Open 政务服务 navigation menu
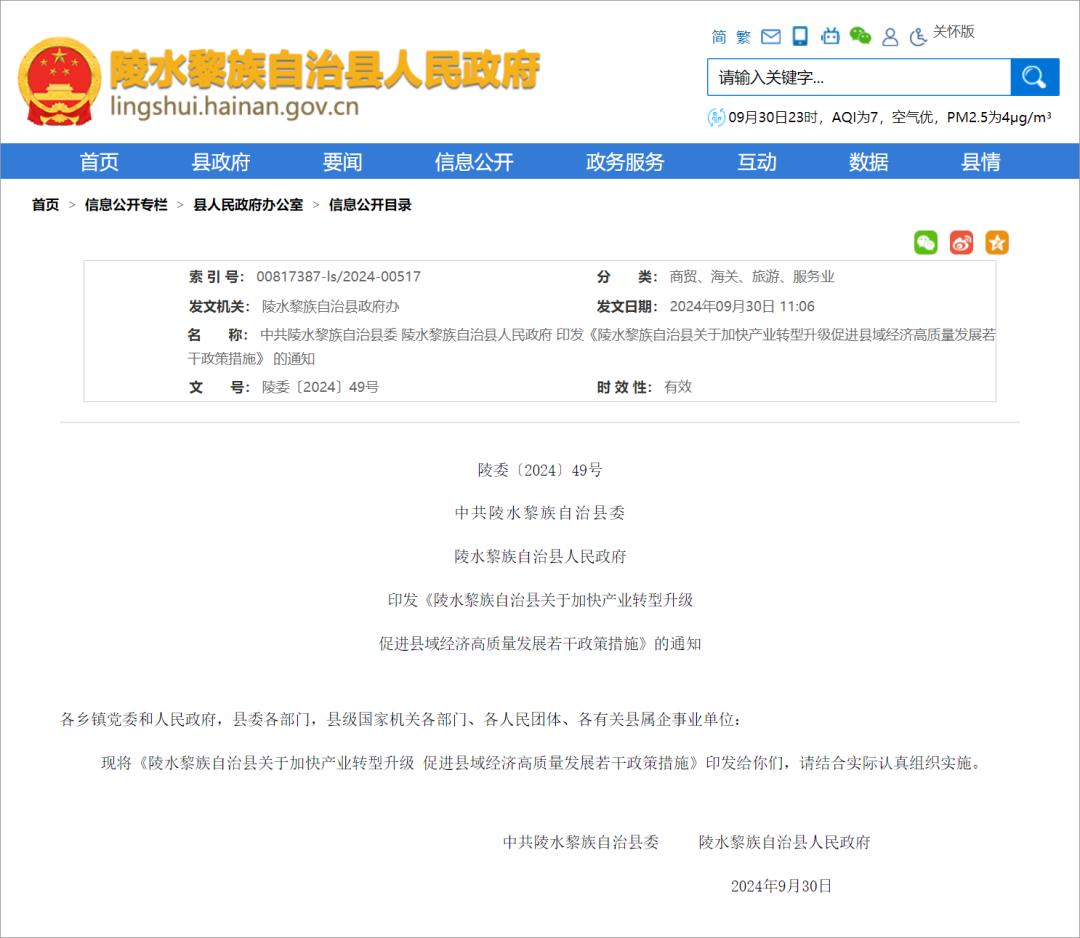Image resolution: width=1080 pixels, height=938 pixels. (625, 162)
